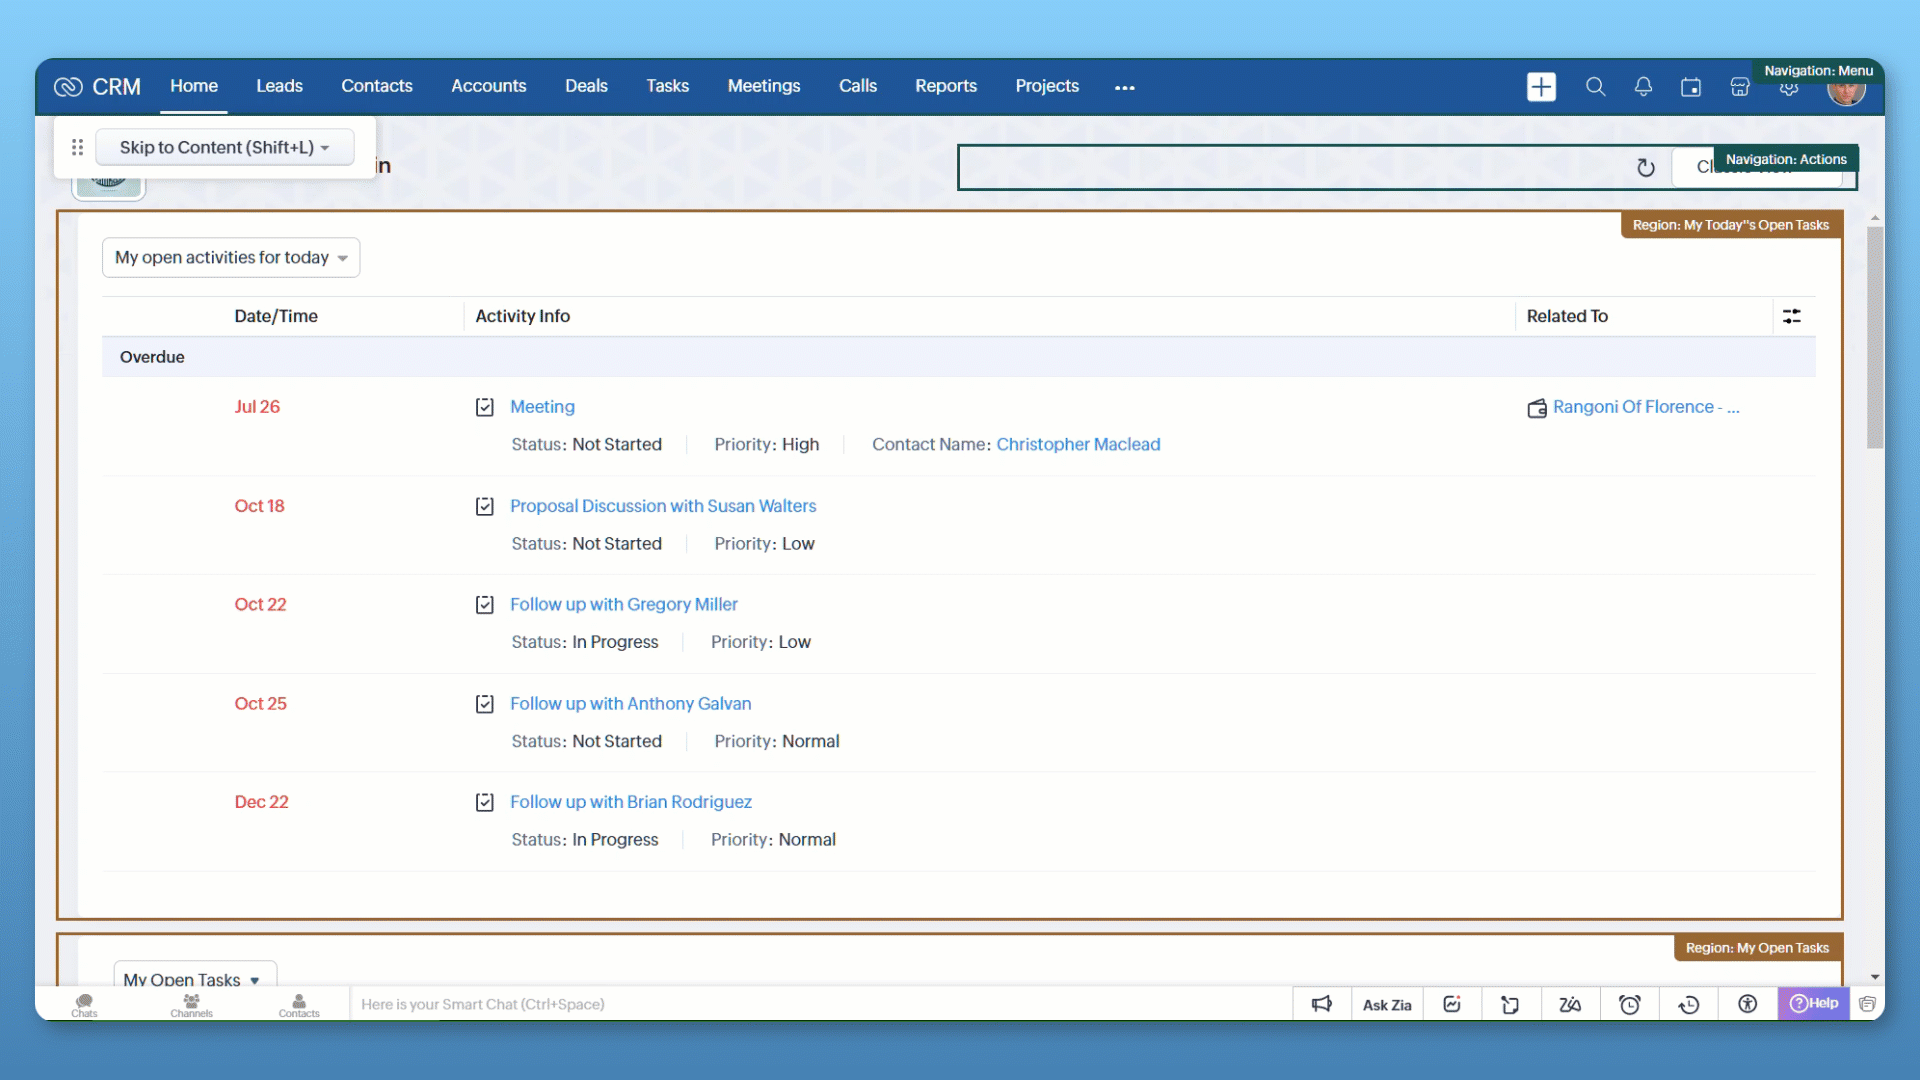Tick the Follow up with Brian Rodriguez checkbox

coord(485,802)
